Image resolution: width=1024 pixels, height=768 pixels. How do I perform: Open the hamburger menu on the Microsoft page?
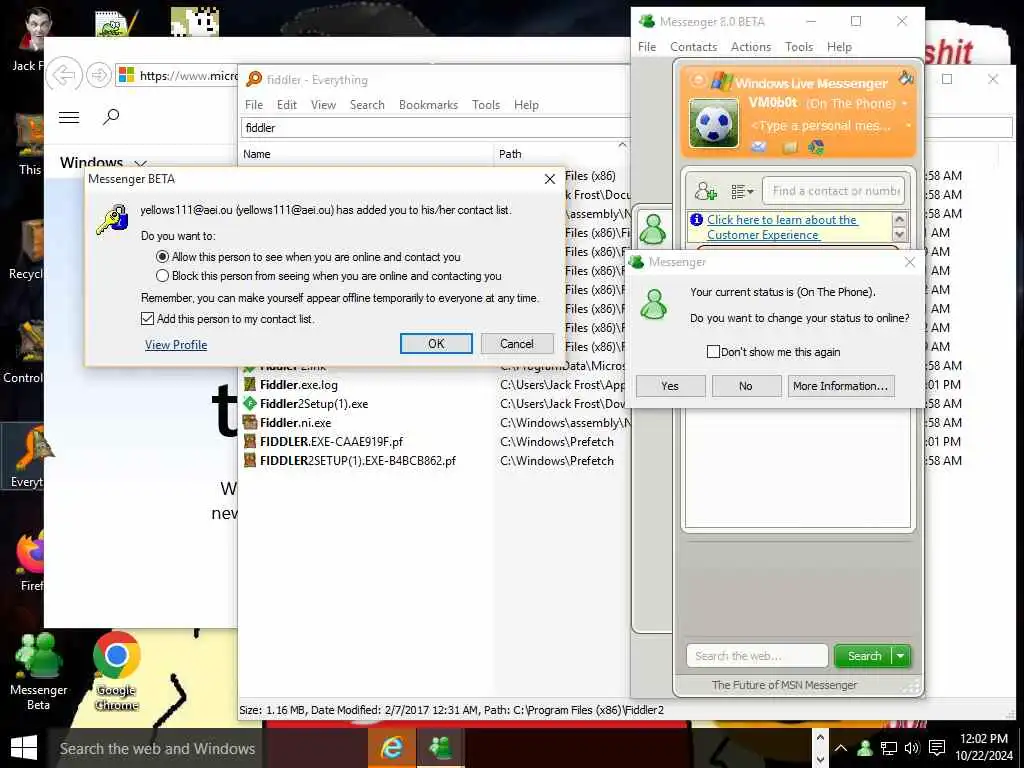tap(69, 117)
